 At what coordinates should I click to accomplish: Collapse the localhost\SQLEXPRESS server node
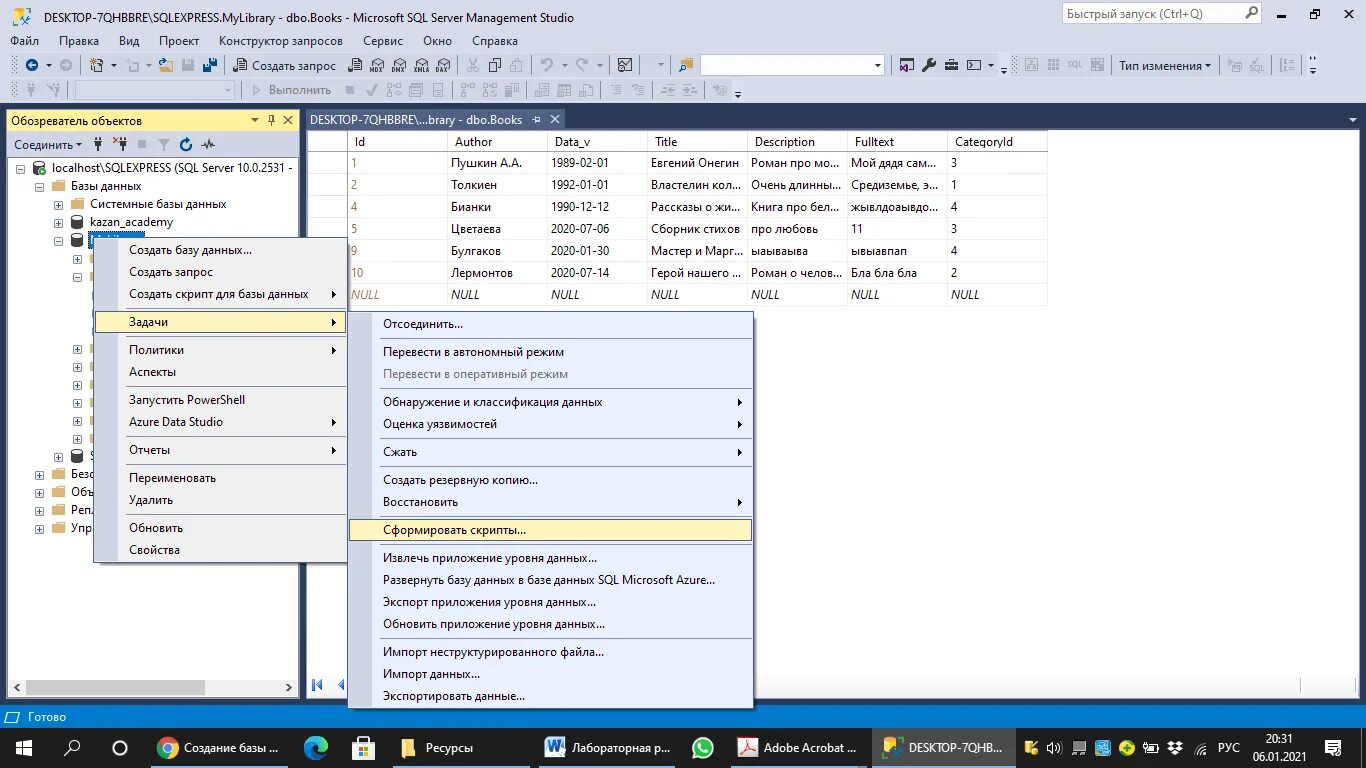click(x=20, y=168)
